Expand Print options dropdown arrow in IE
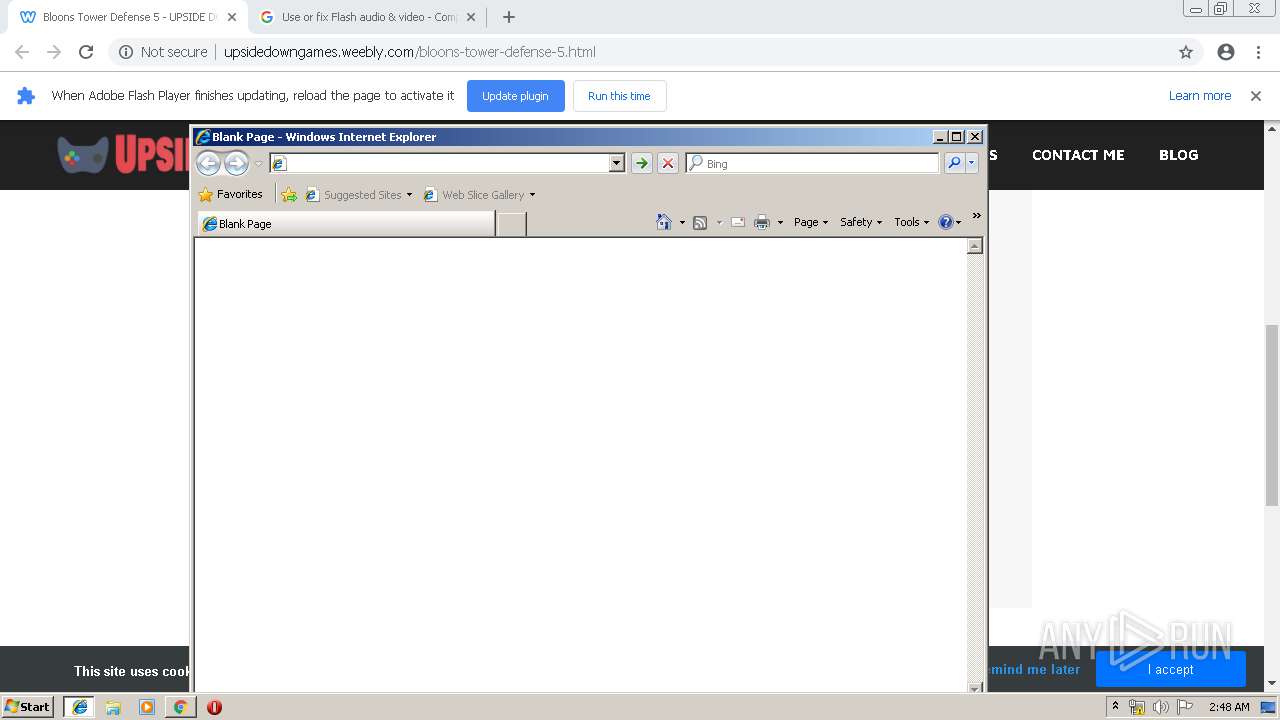This screenshot has width=1280, height=720. click(780, 223)
